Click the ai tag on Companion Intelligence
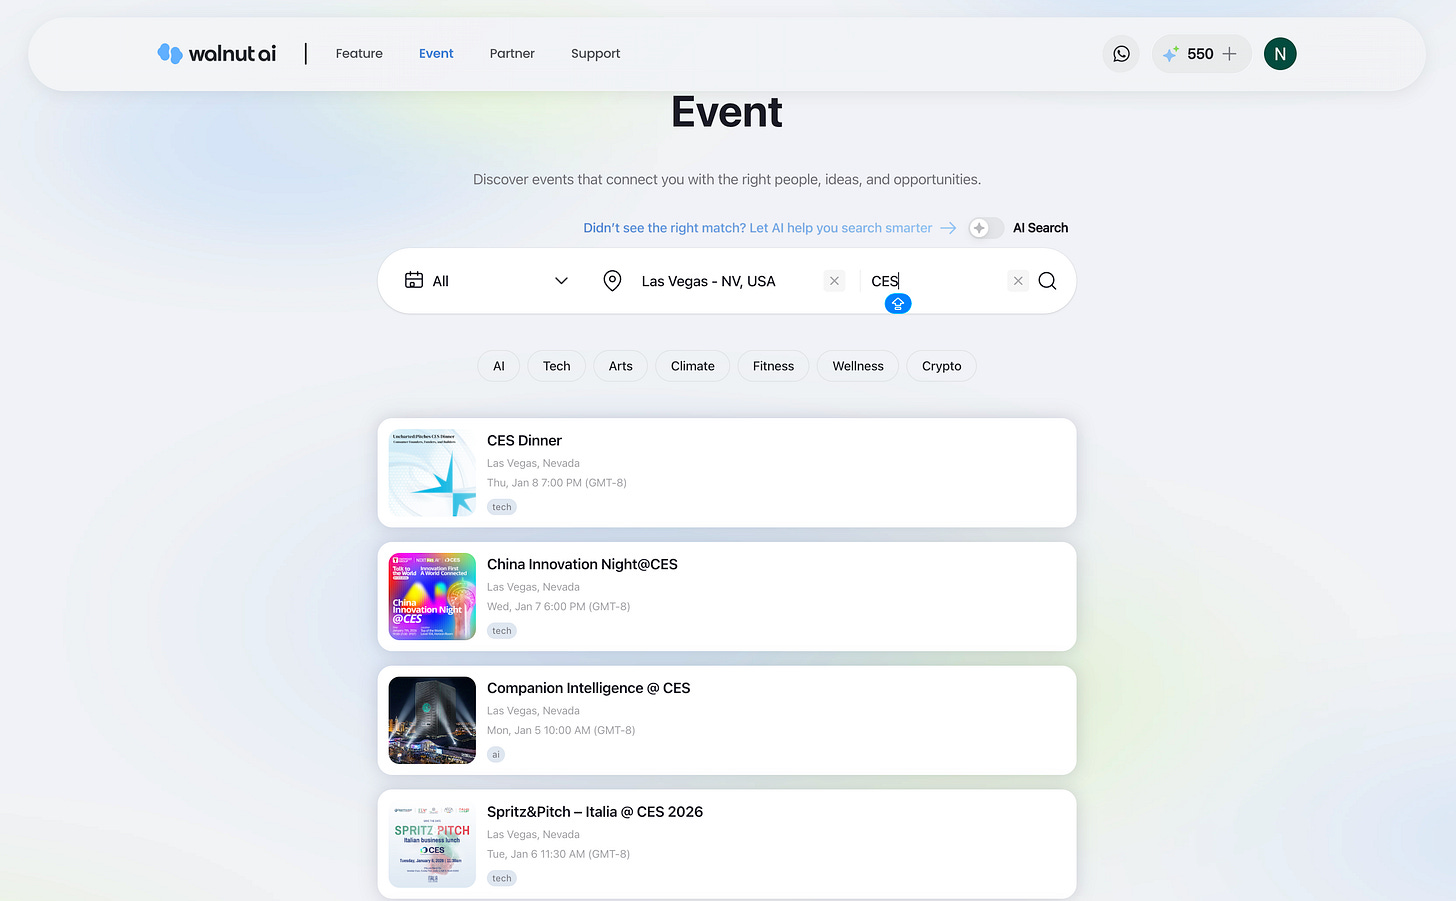 tap(496, 755)
